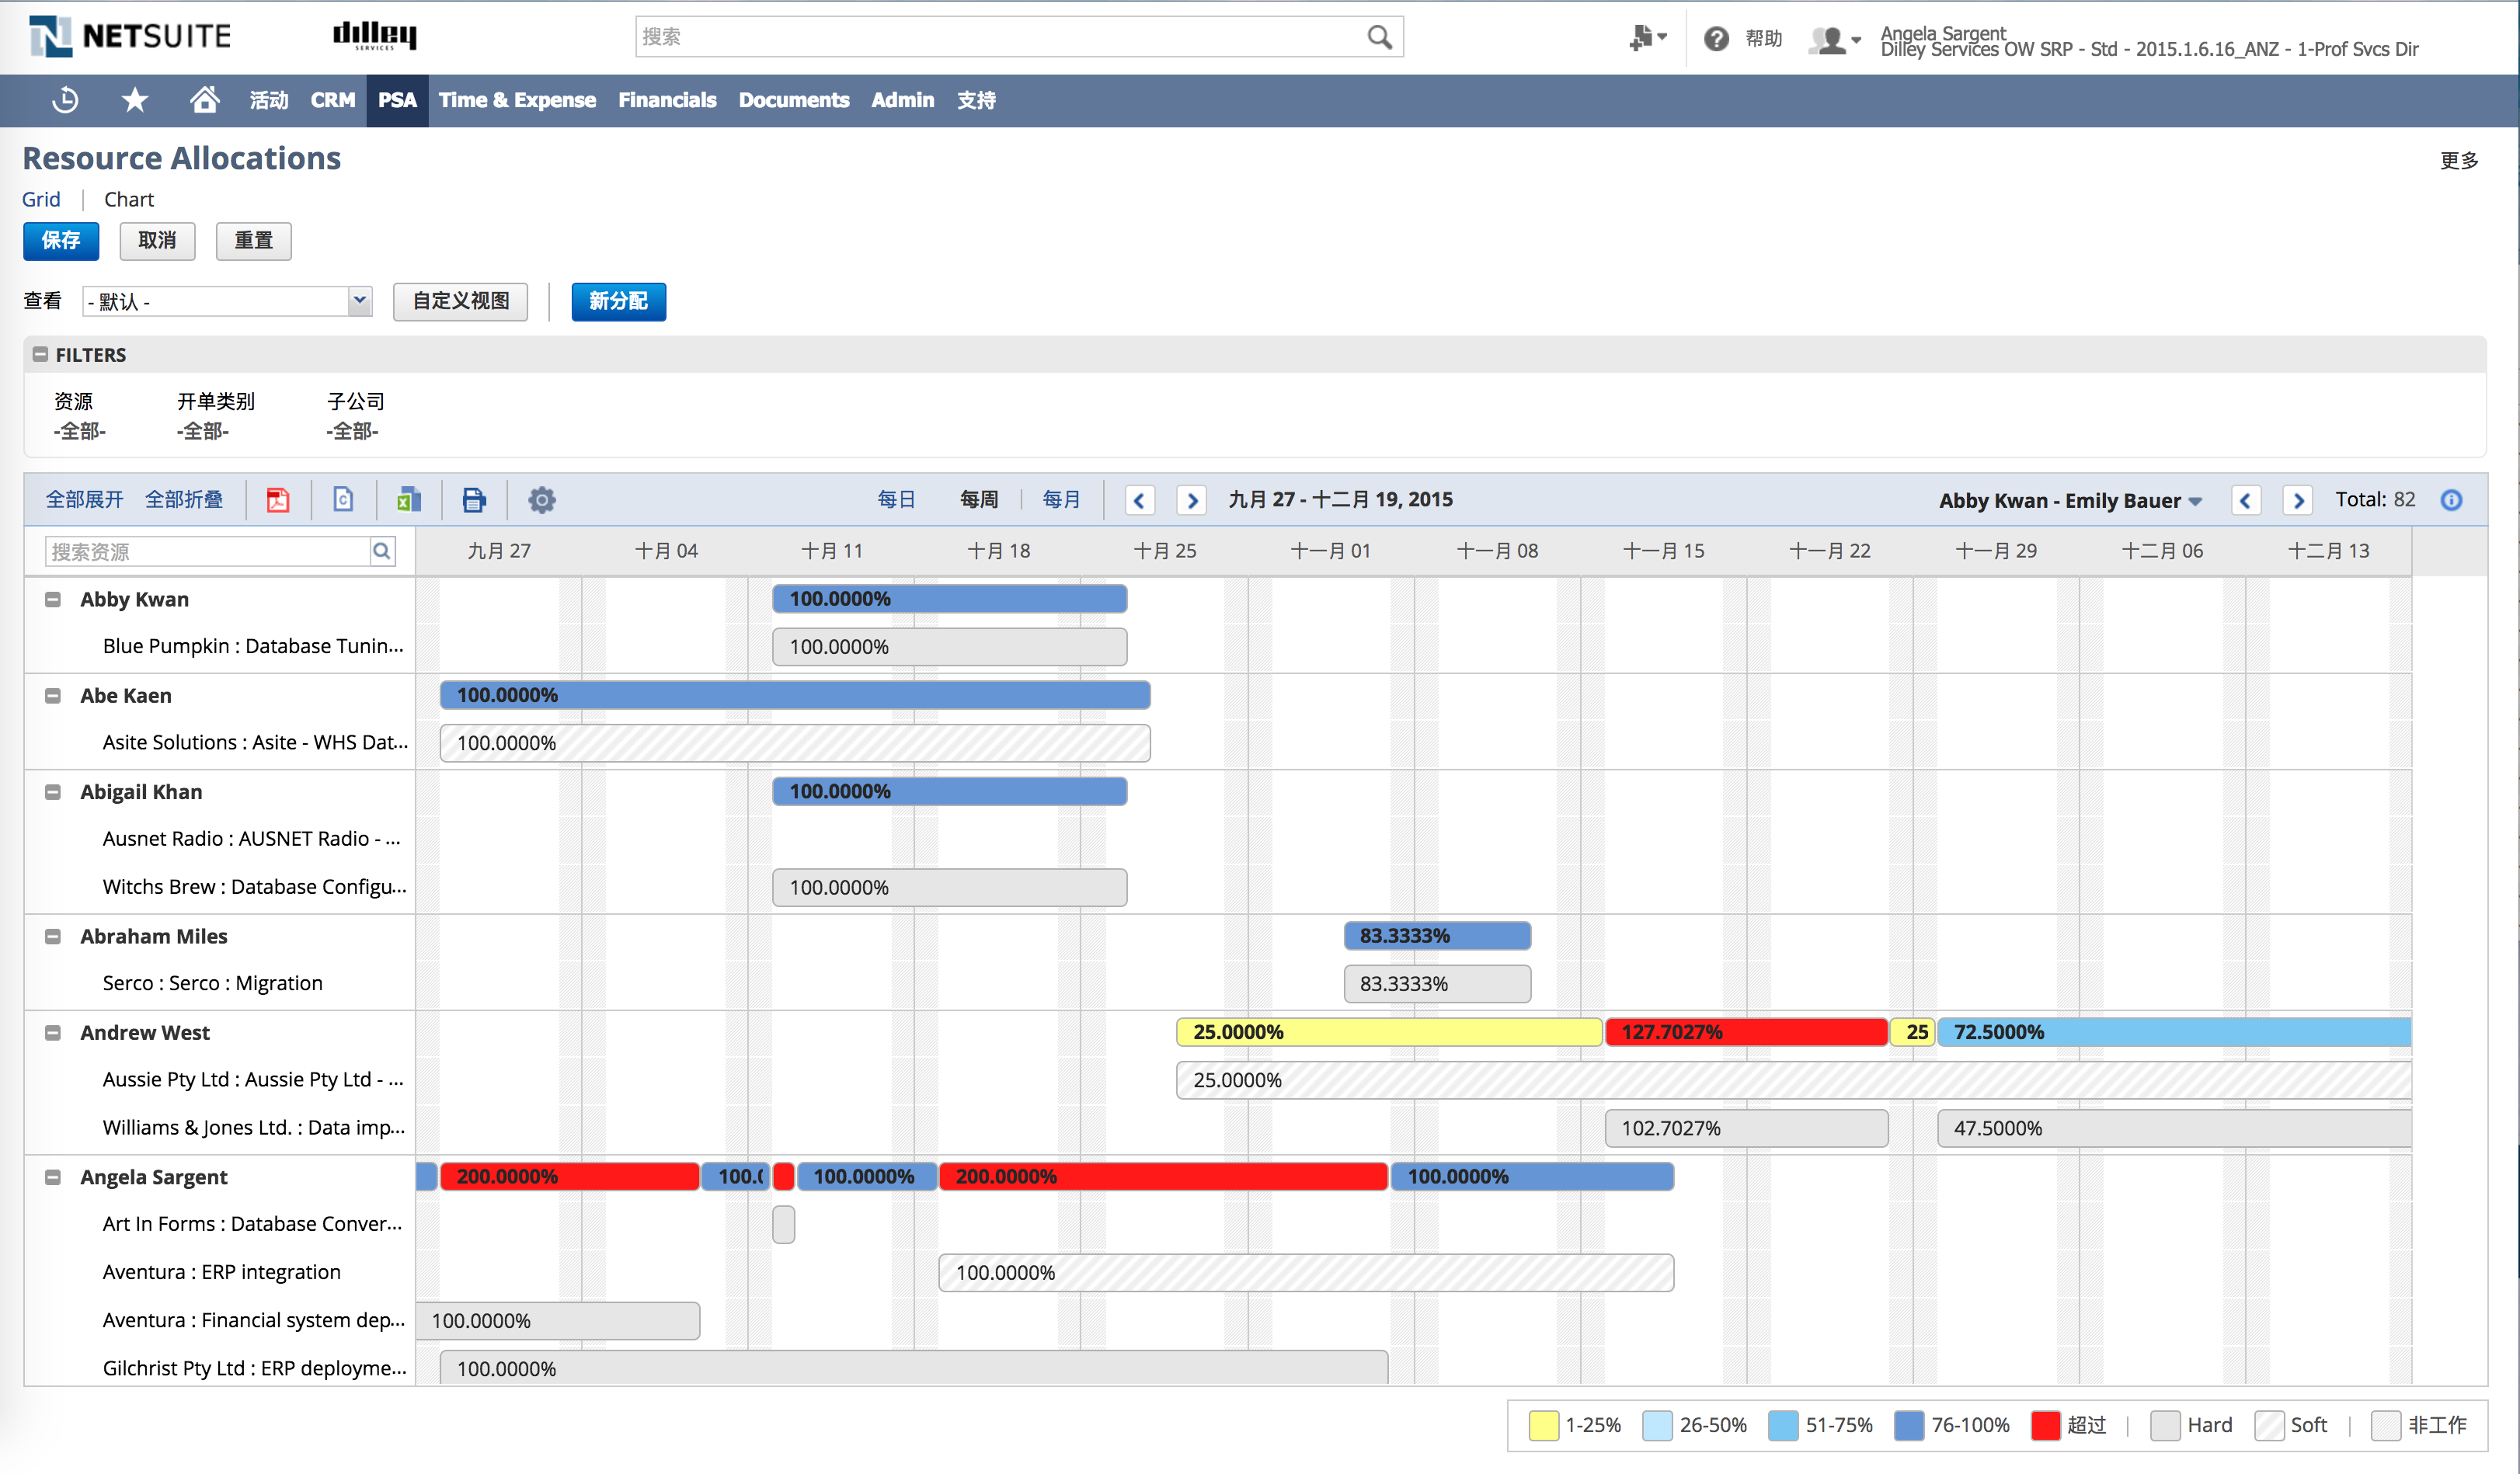Open the Financials menu
Viewport: 2520px width, 1474px height.
pos(667,100)
